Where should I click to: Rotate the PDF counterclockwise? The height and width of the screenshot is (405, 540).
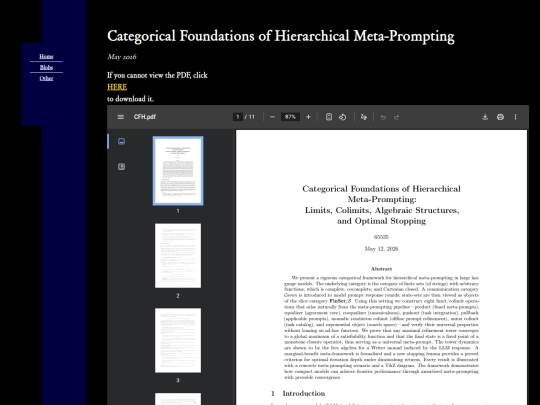(x=342, y=117)
